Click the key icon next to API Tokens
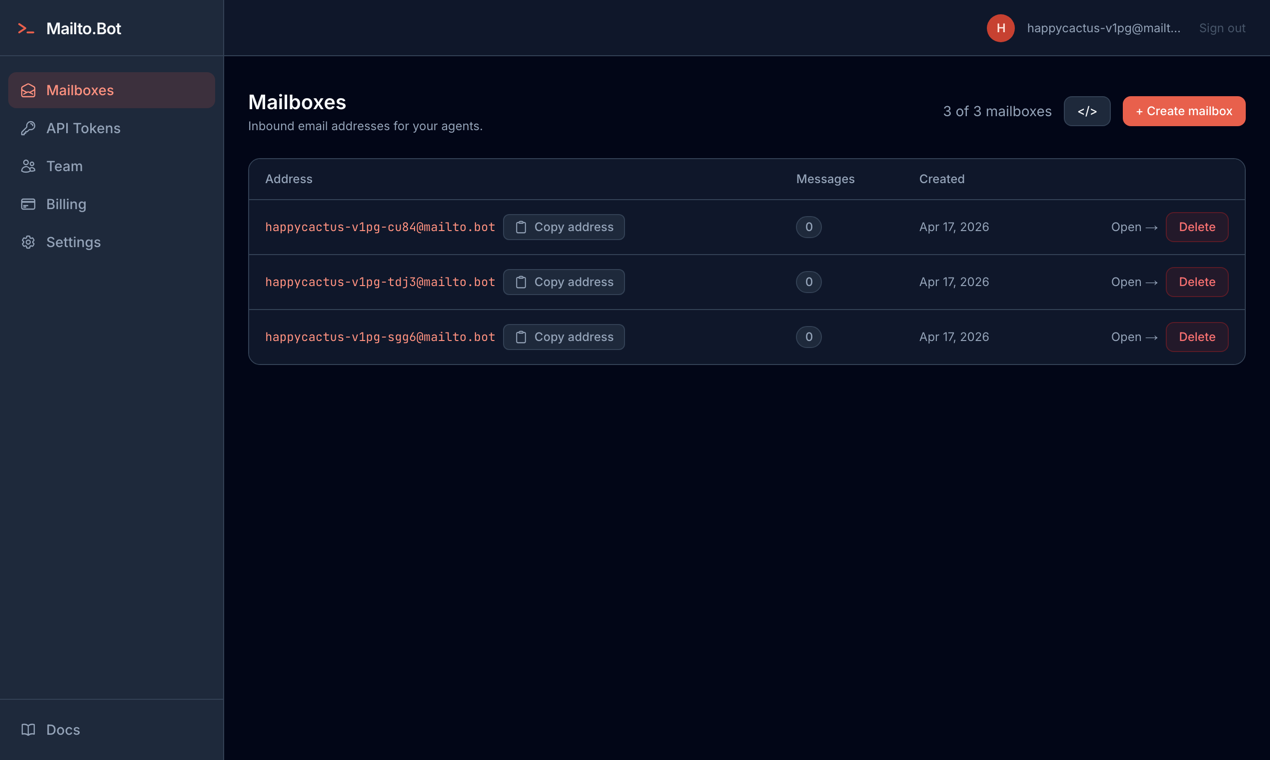The height and width of the screenshot is (760, 1270). click(x=28, y=128)
